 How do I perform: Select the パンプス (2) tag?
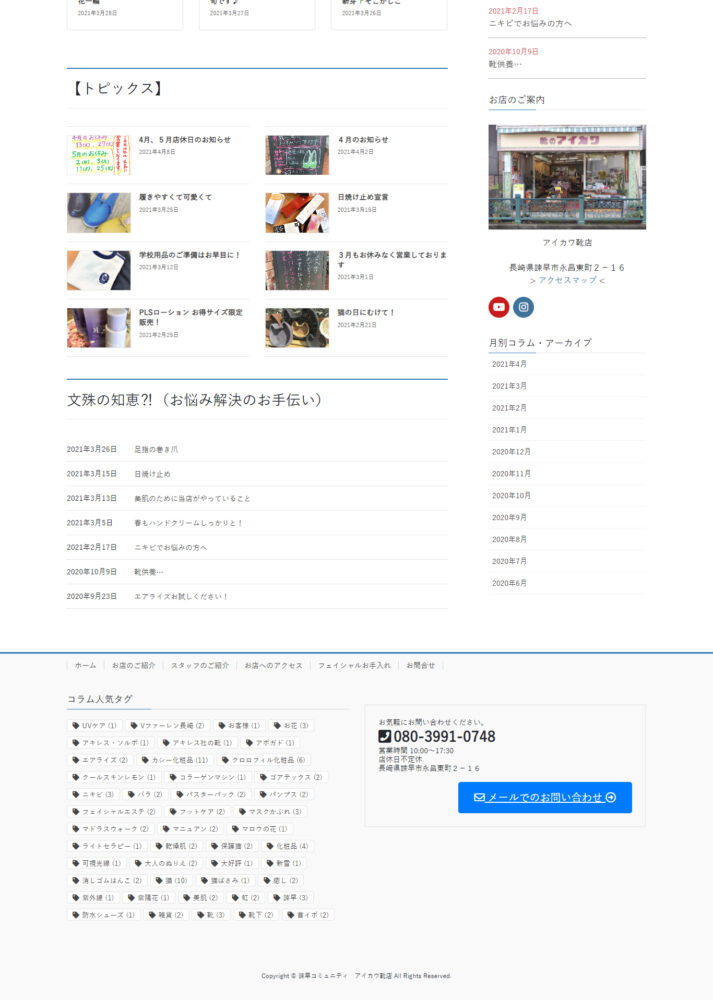(284, 795)
